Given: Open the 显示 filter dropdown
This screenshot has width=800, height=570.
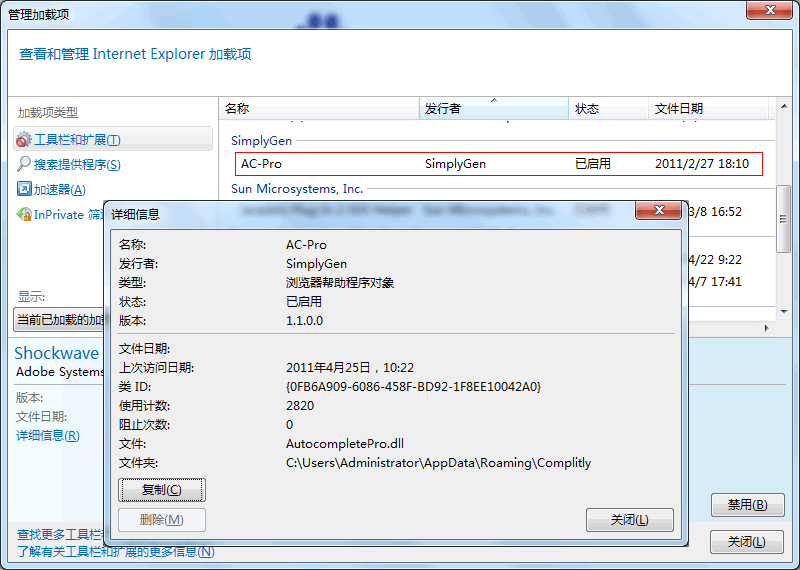Looking at the screenshot, I should coord(59,320).
